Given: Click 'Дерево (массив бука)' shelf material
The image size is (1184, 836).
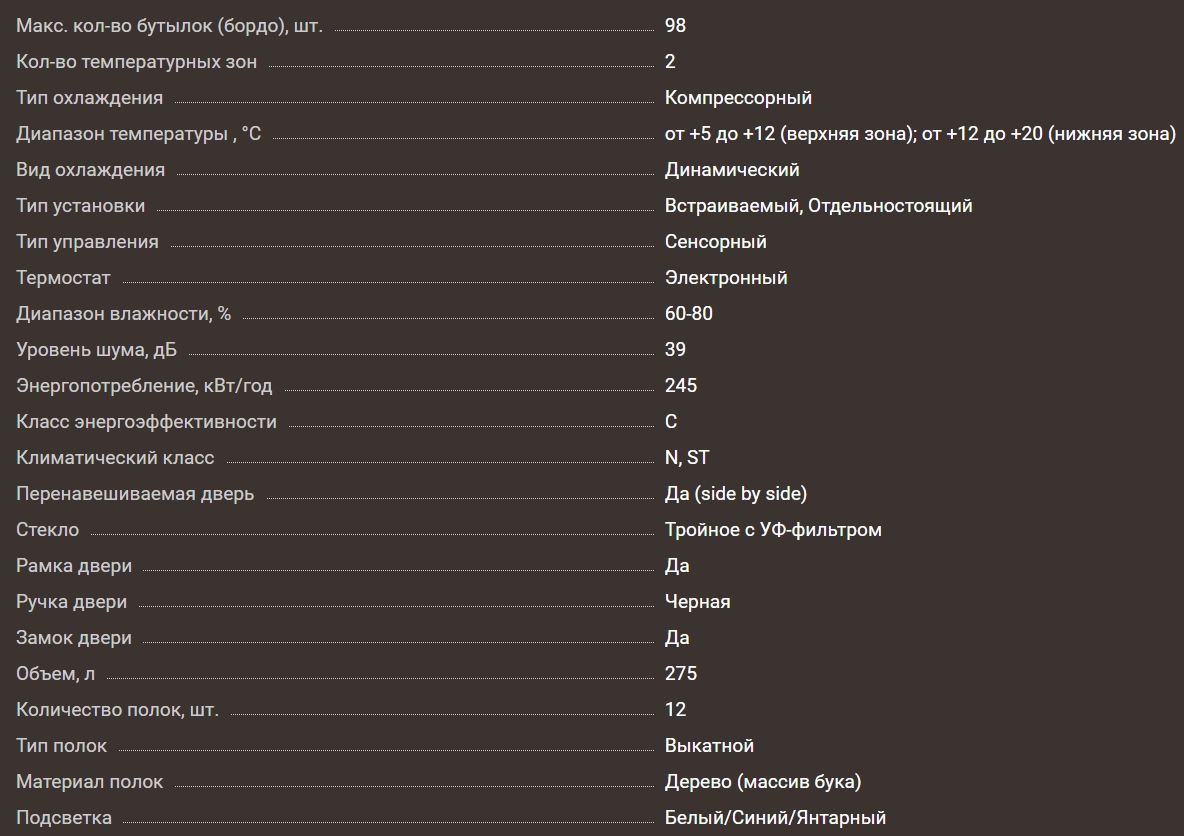Looking at the screenshot, I should [x=762, y=782].
